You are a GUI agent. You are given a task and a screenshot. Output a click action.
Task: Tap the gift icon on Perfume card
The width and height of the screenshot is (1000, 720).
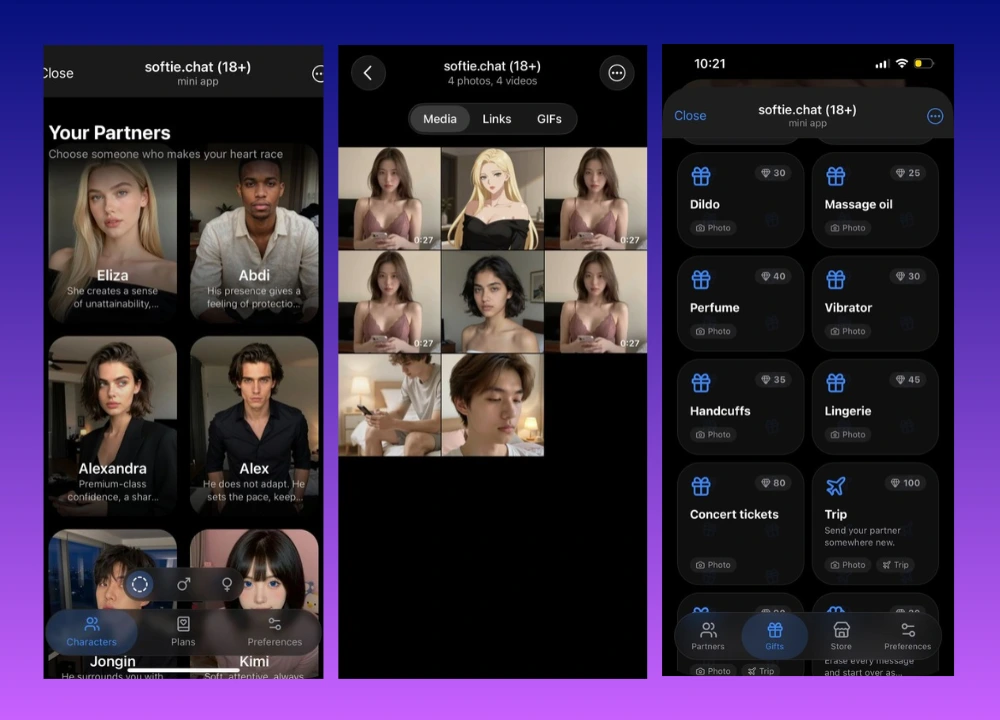click(x=701, y=279)
